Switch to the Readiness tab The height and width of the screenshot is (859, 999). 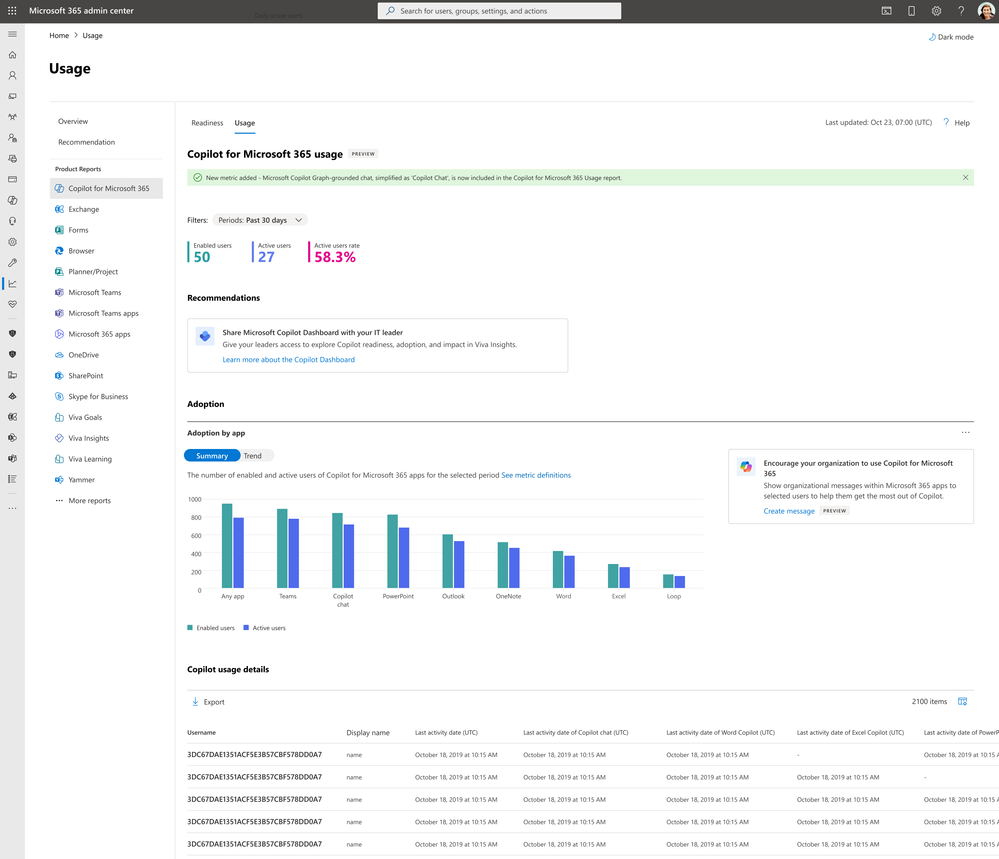tap(207, 123)
